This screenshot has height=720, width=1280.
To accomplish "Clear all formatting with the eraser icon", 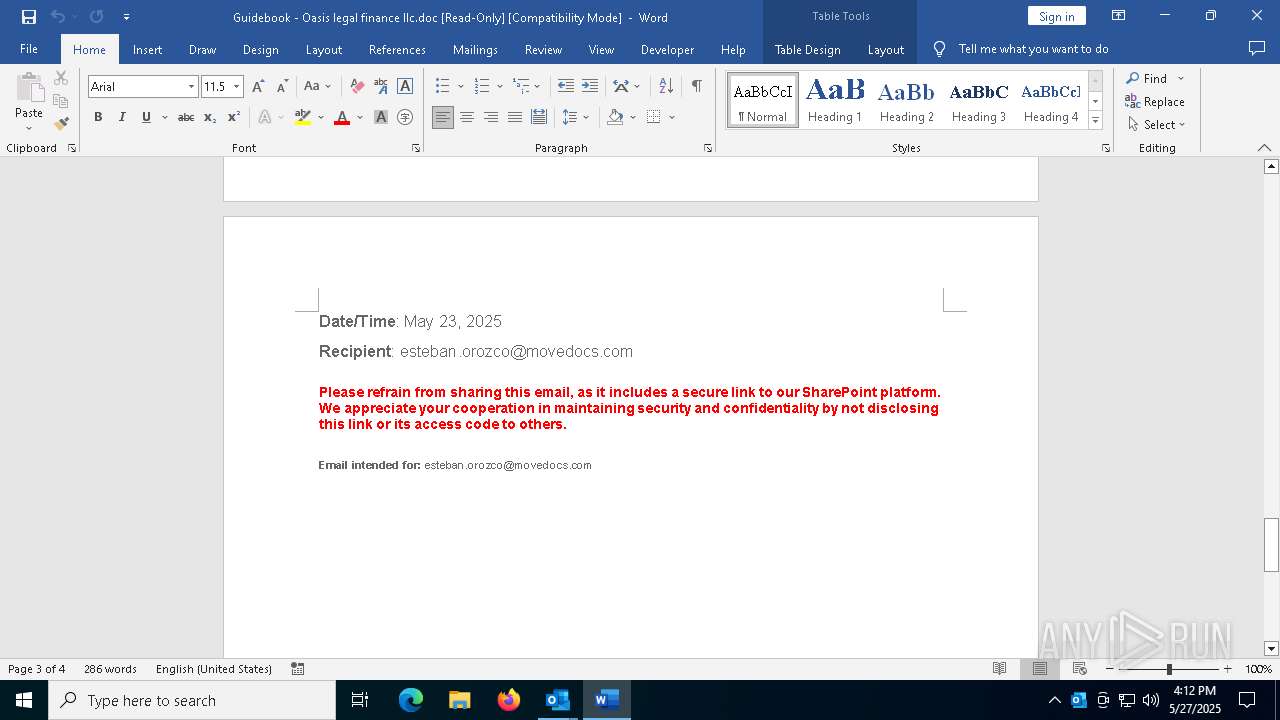I will (357, 86).
